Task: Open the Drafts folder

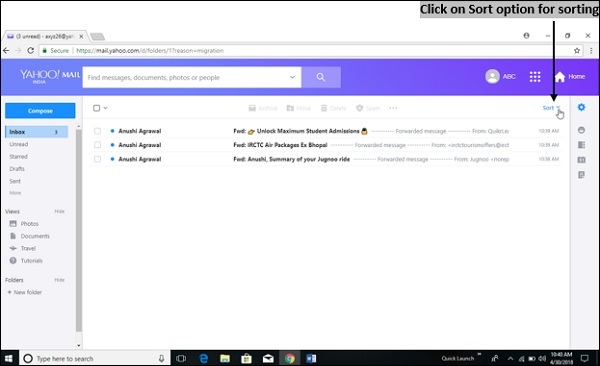Action: (17, 169)
